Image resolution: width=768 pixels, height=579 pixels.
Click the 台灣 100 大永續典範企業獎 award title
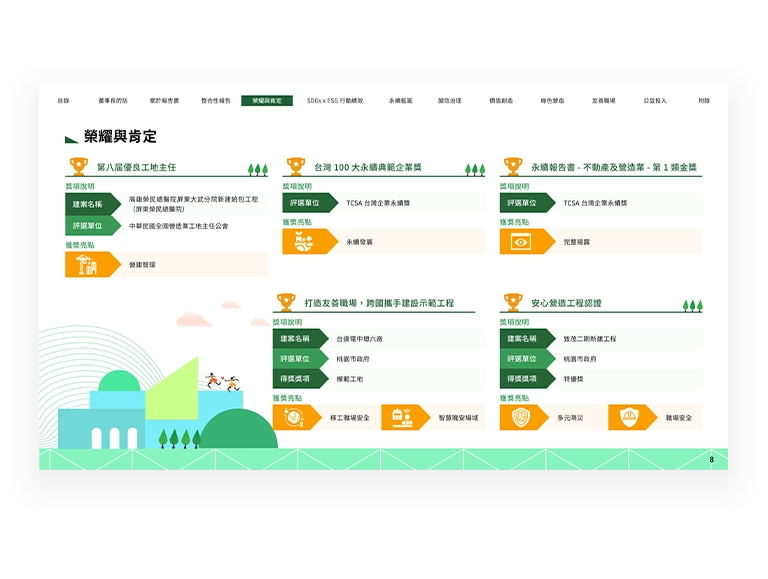point(368,167)
